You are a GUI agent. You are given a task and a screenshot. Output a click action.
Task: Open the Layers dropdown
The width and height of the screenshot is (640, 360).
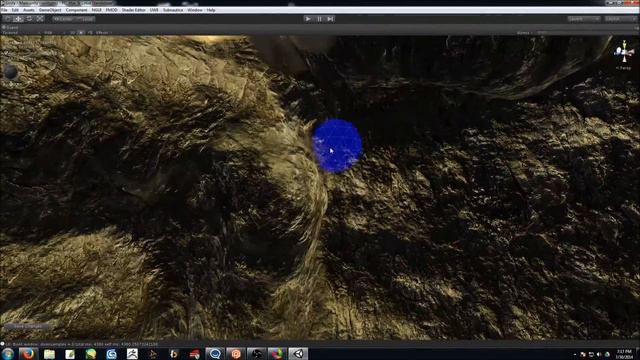584,19
